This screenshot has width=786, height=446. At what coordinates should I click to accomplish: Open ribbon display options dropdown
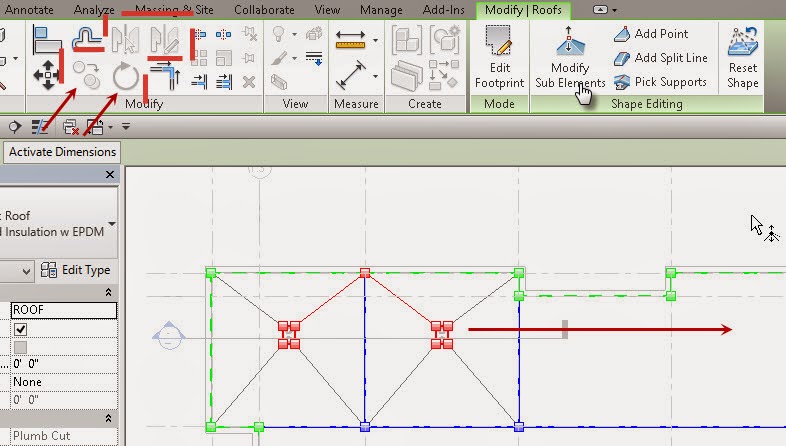605,10
